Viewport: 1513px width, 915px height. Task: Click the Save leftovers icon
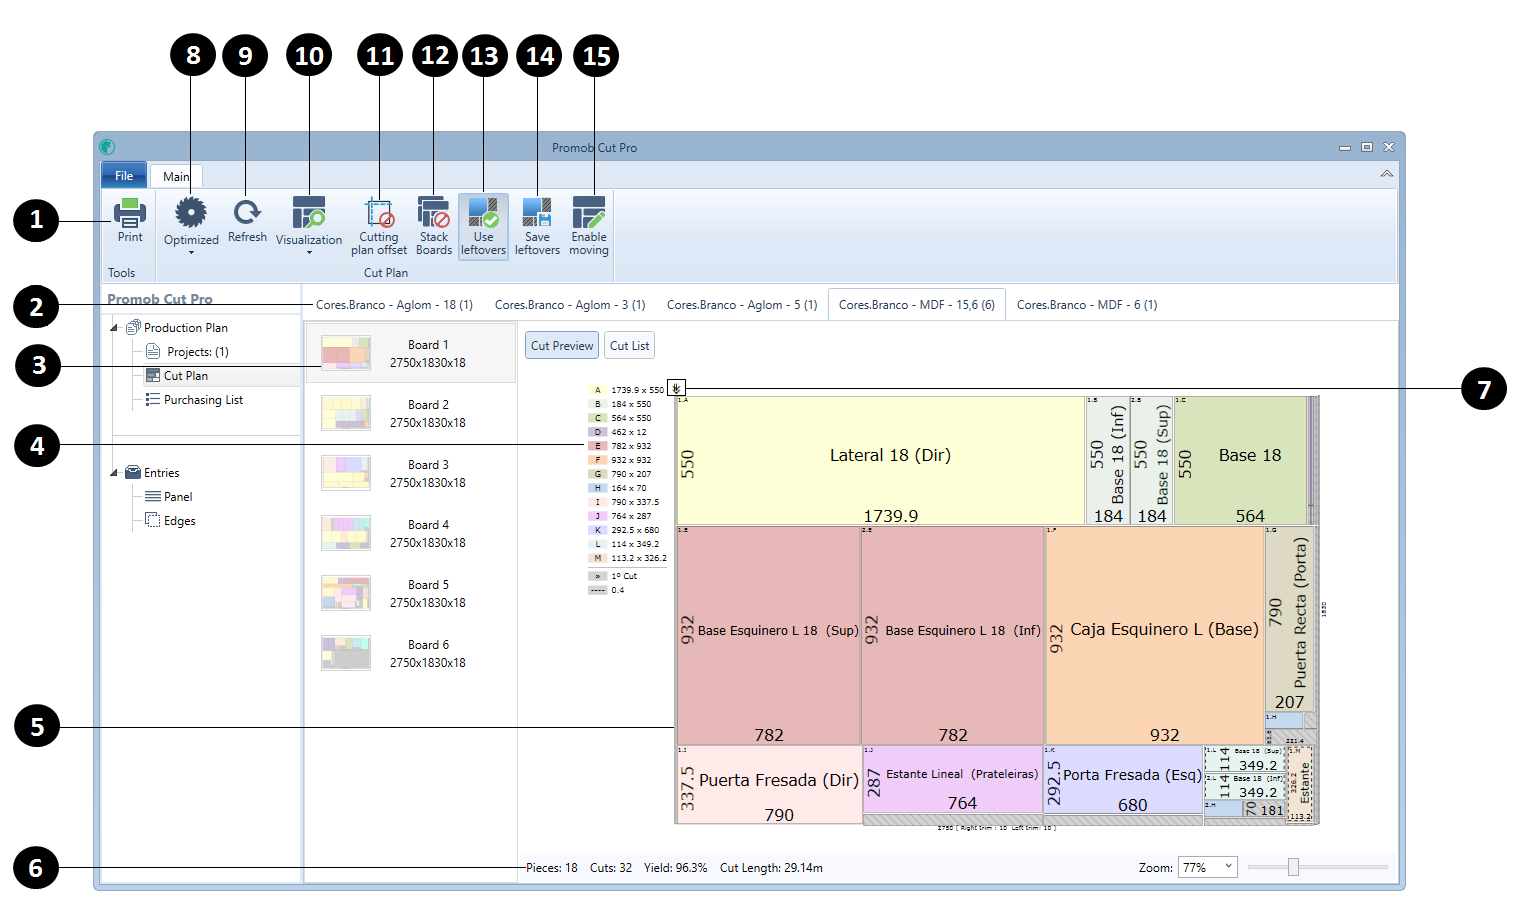[537, 212]
